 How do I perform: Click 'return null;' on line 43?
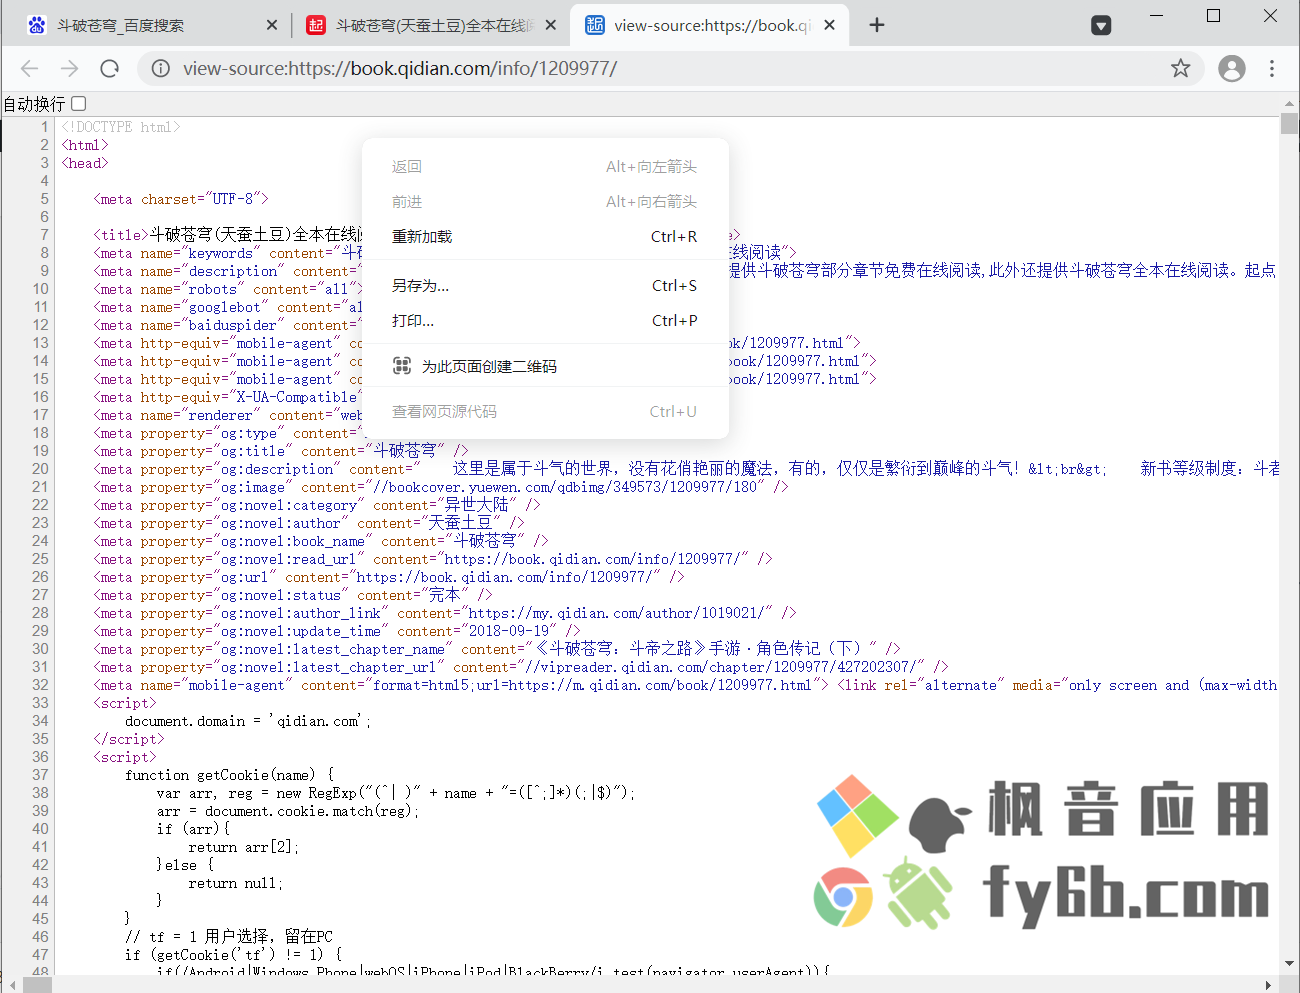coord(236,883)
